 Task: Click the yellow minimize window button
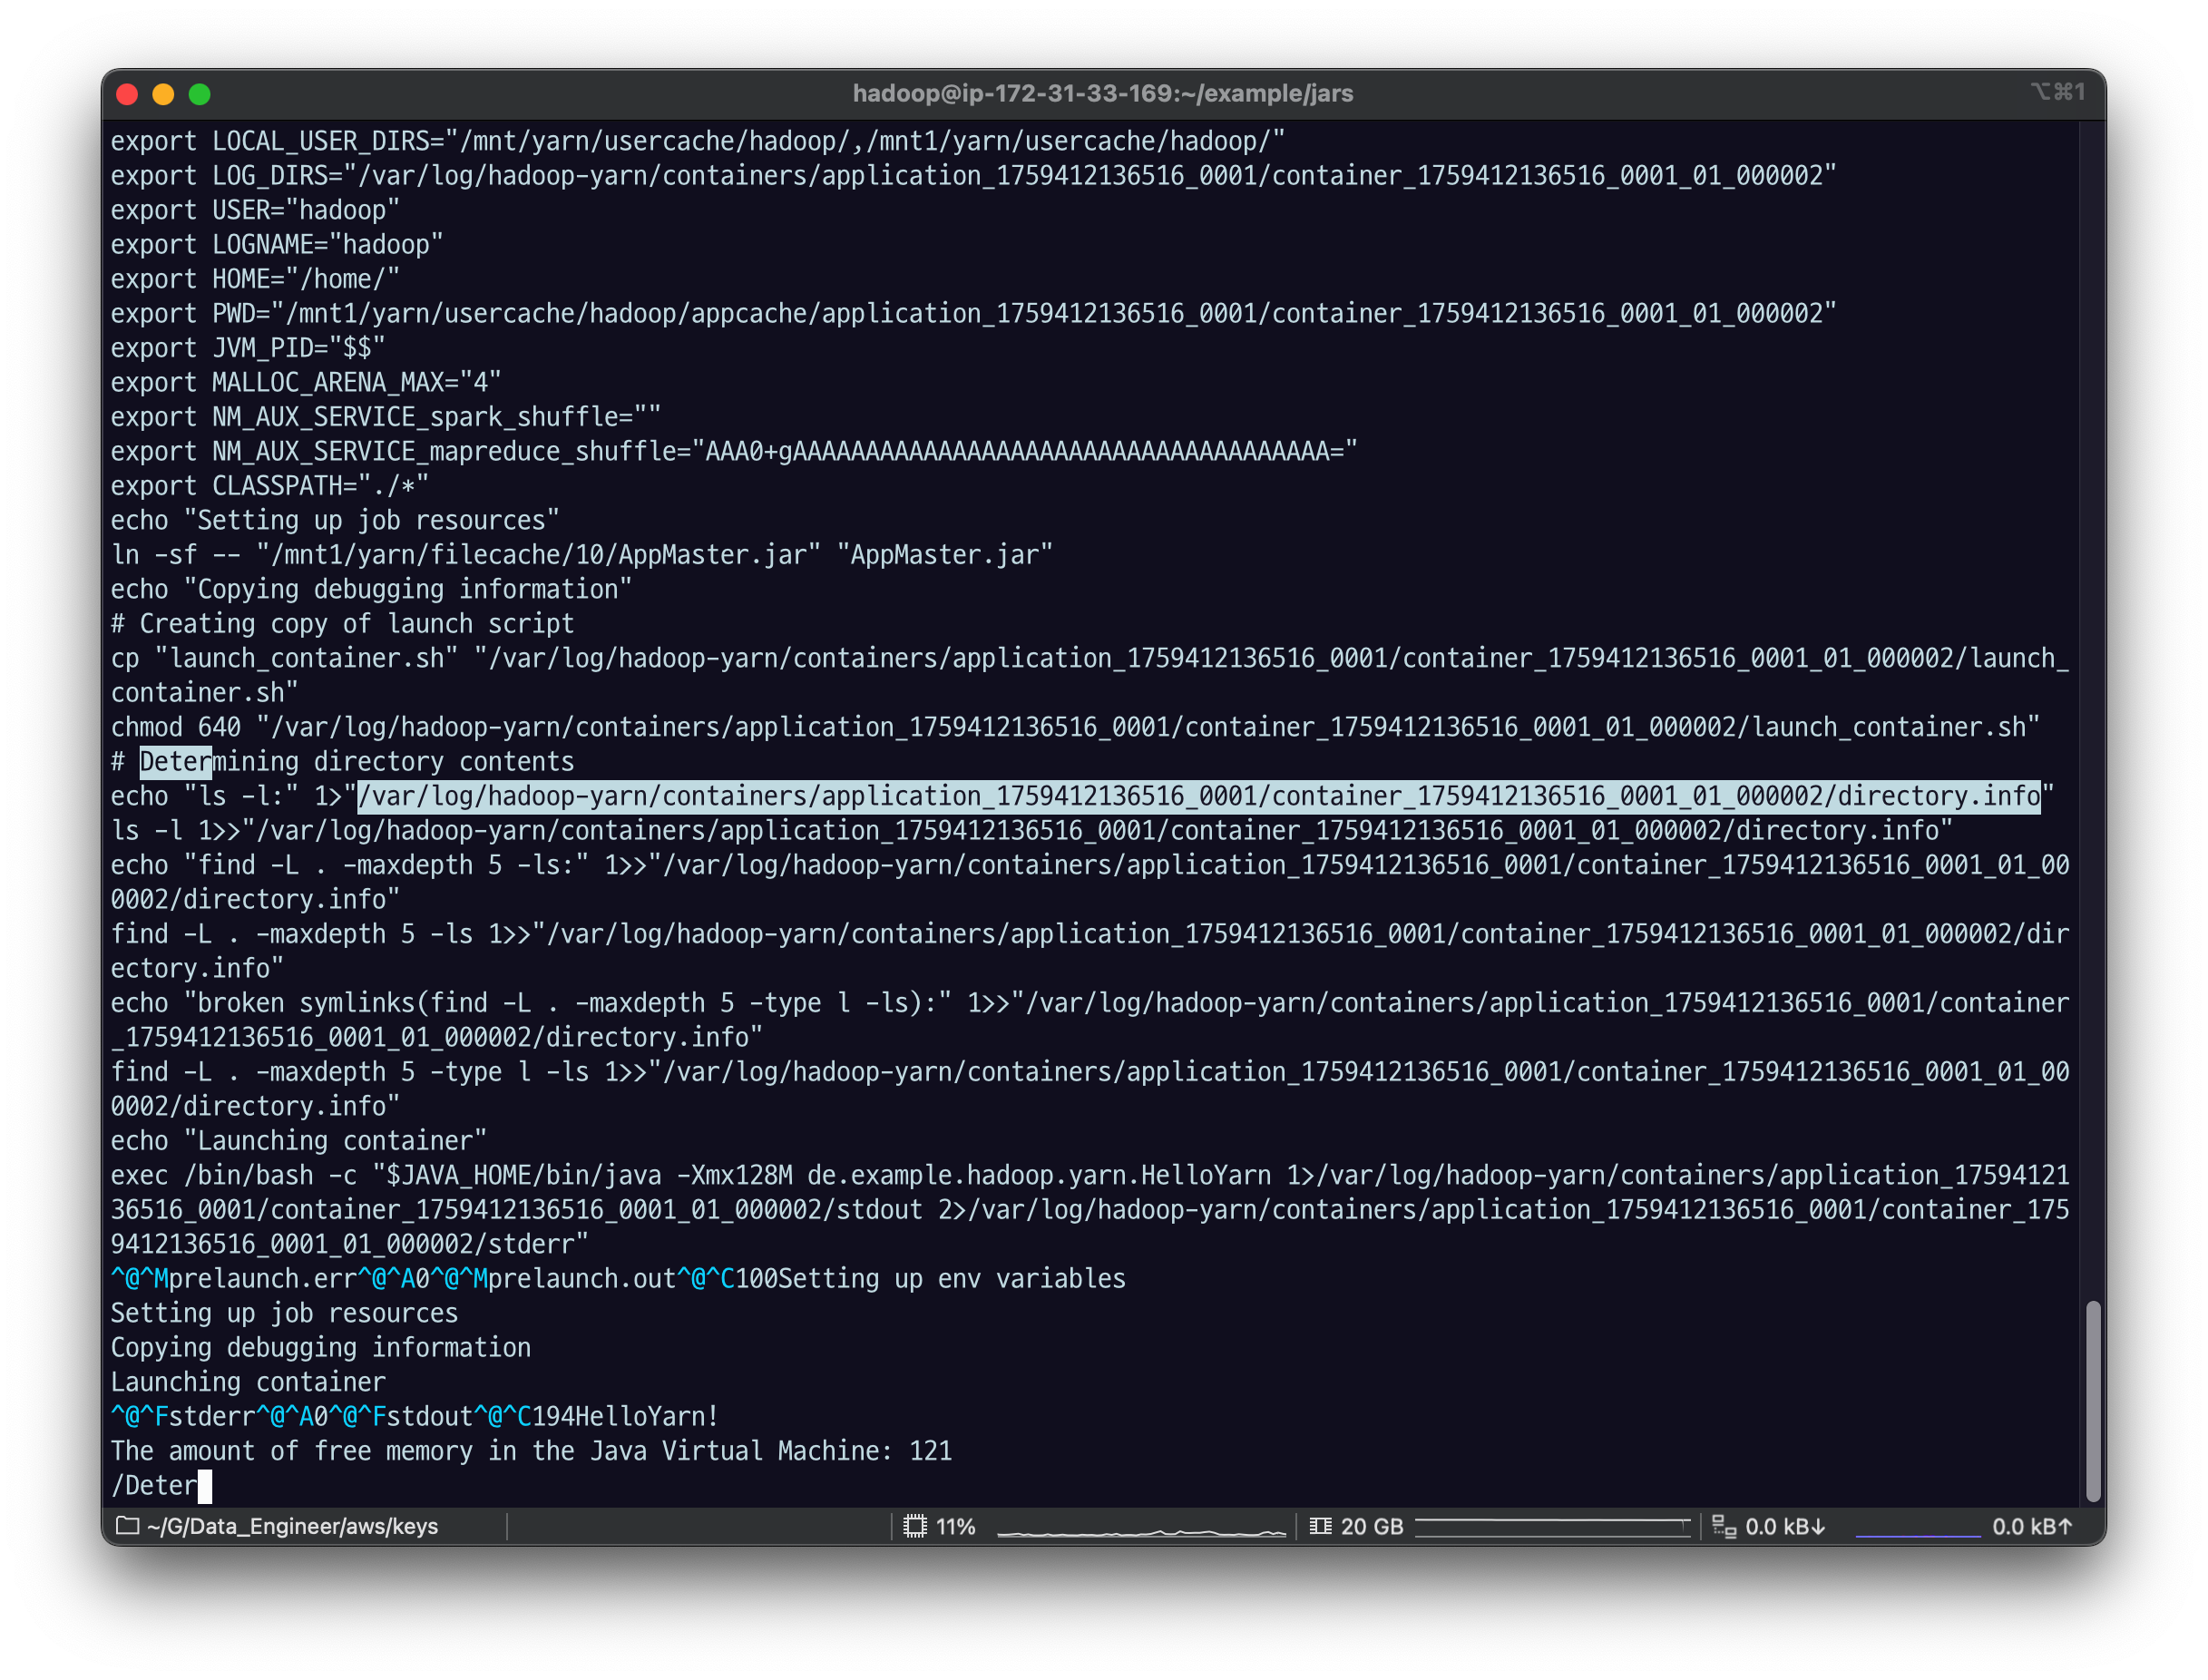tap(163, 94)
